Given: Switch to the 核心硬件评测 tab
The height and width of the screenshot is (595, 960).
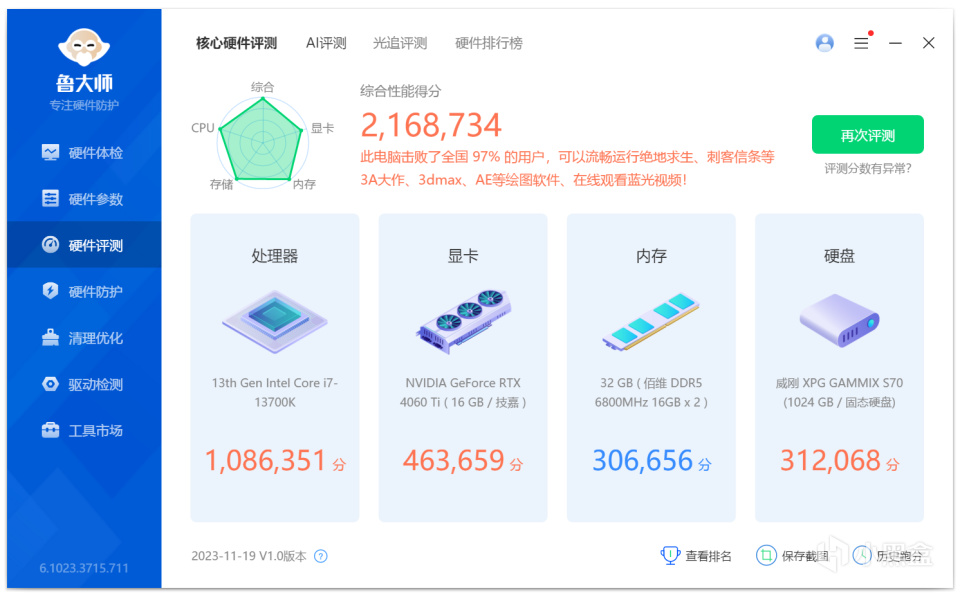Looking at the screenshot, I should pos(236,43).
